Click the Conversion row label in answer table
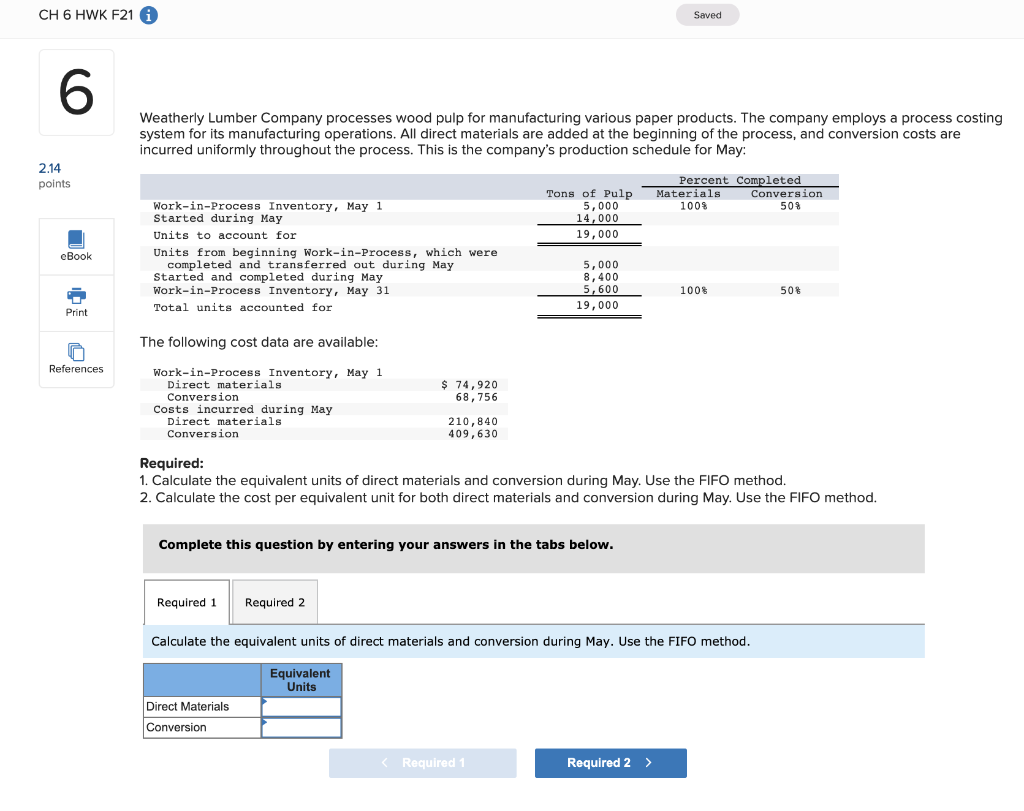 202,727
